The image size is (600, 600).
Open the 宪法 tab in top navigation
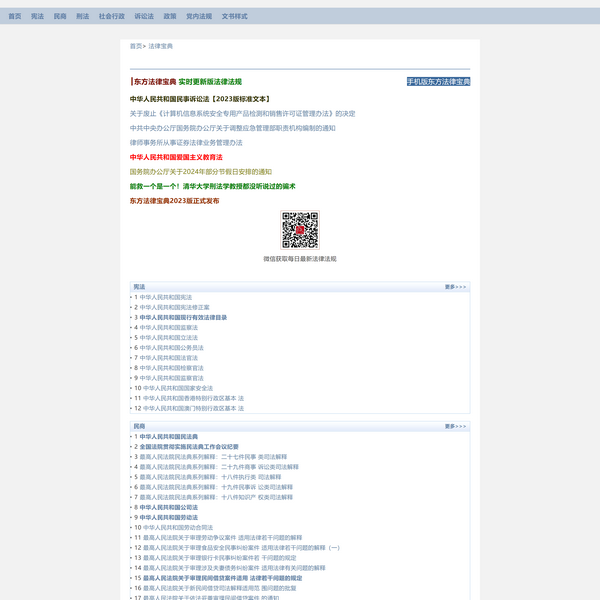coord(37,17)
